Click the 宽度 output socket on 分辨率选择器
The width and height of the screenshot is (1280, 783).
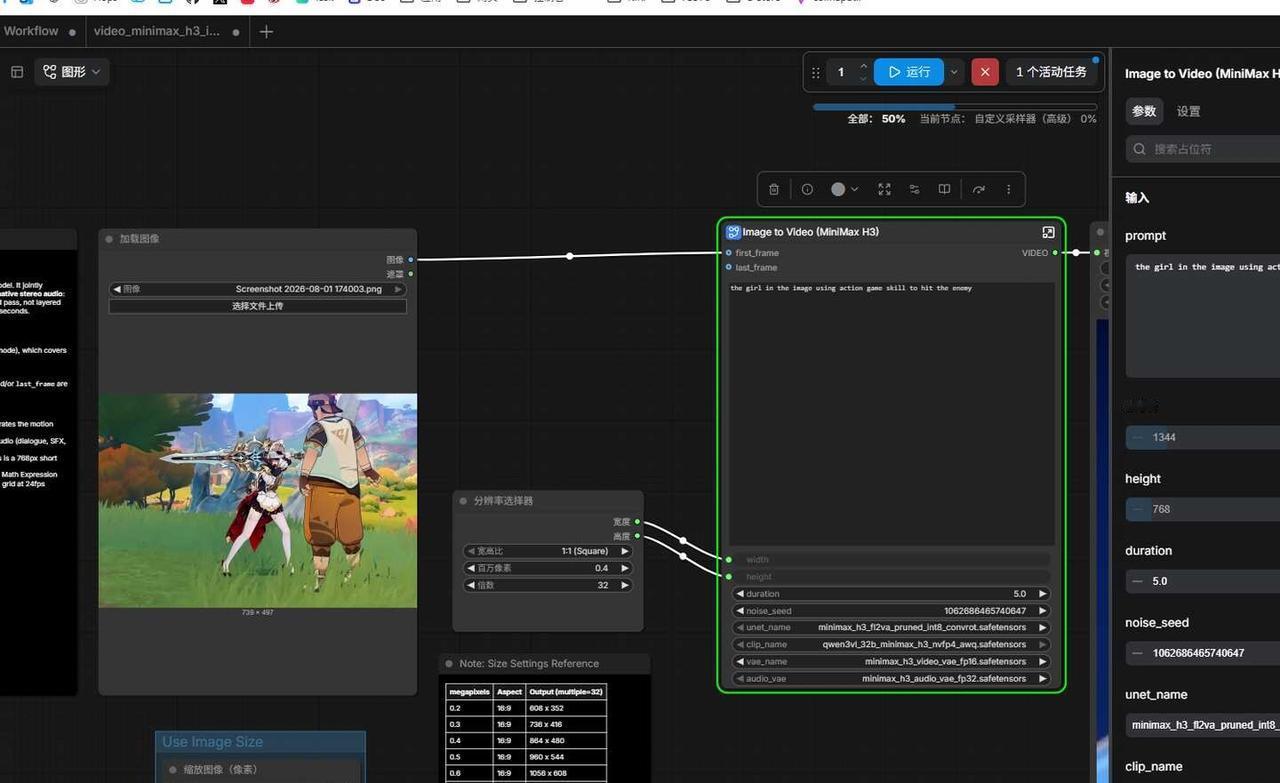pyautogui.click(x=638, y=522)
